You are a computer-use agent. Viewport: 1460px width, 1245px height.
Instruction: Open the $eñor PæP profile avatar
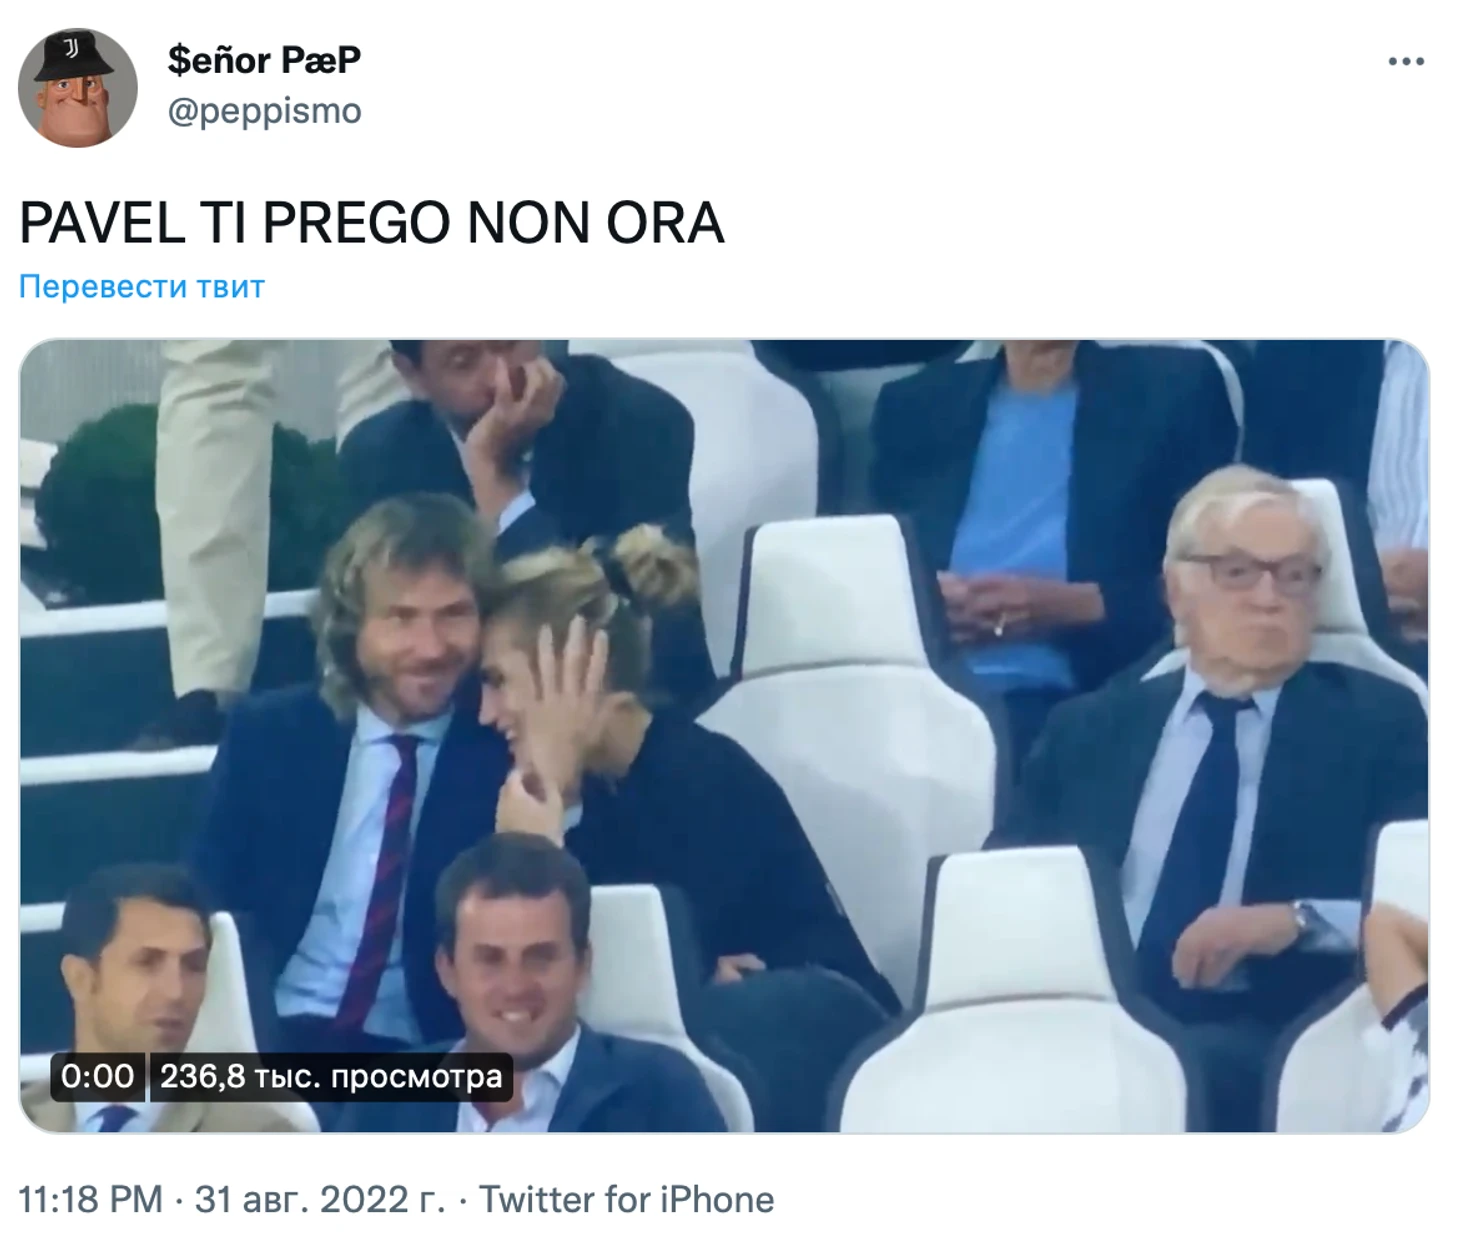78,88
